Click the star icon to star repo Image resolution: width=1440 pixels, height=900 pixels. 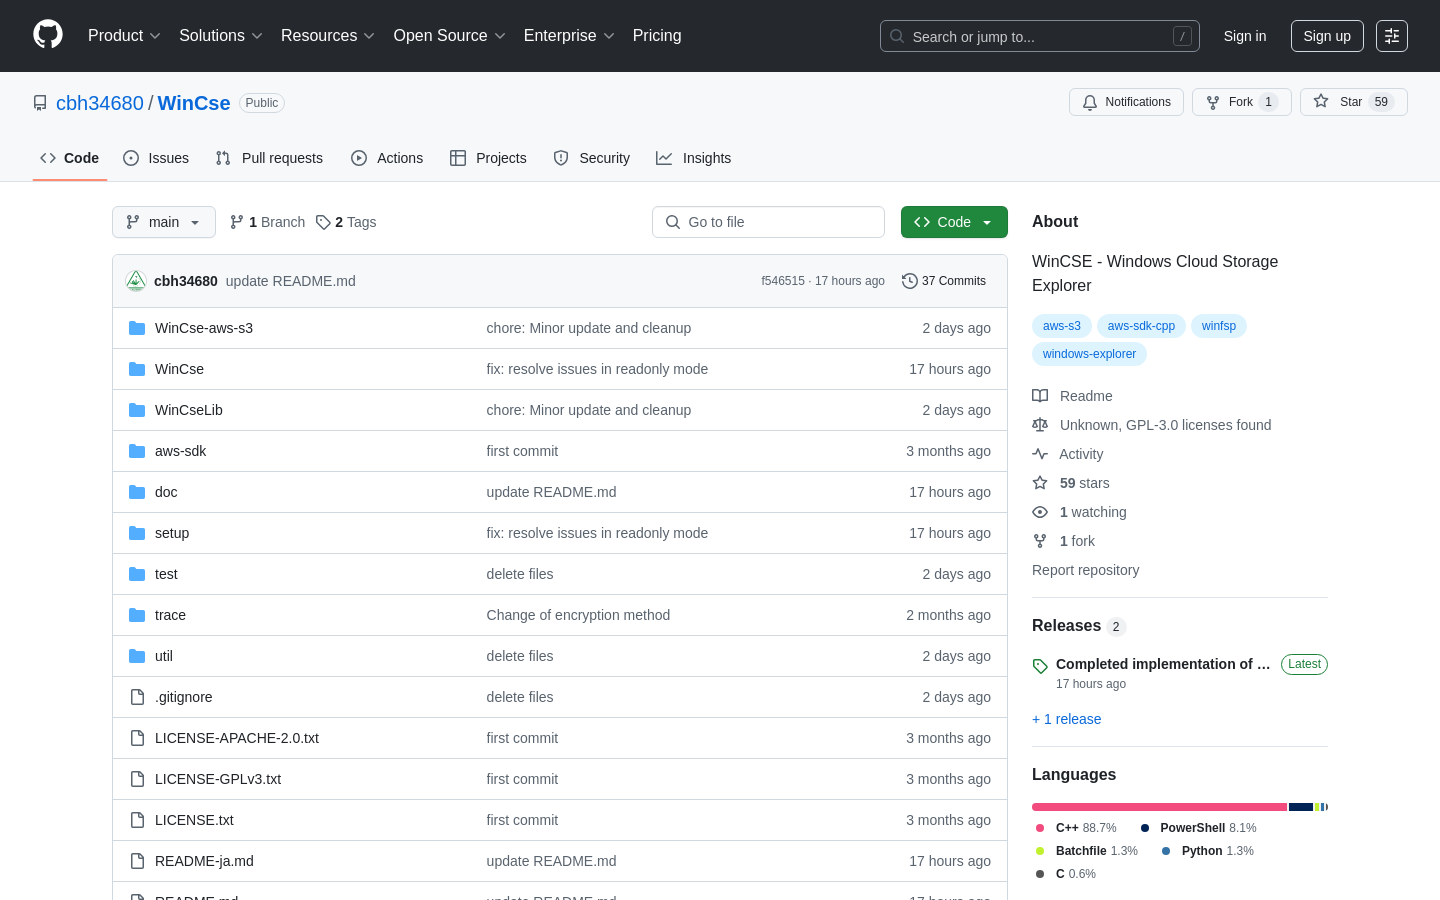point(1321,101)
